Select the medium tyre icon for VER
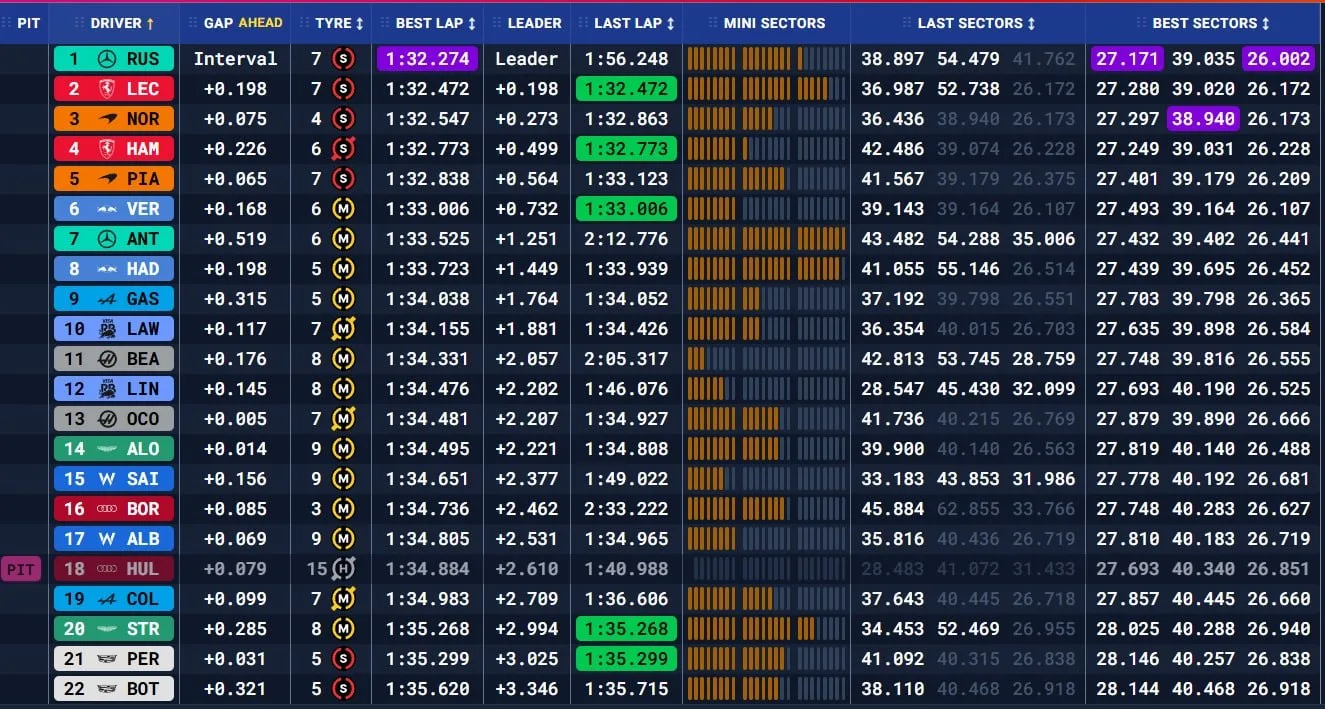This screenshot has width=1325, height=709. 343,209
